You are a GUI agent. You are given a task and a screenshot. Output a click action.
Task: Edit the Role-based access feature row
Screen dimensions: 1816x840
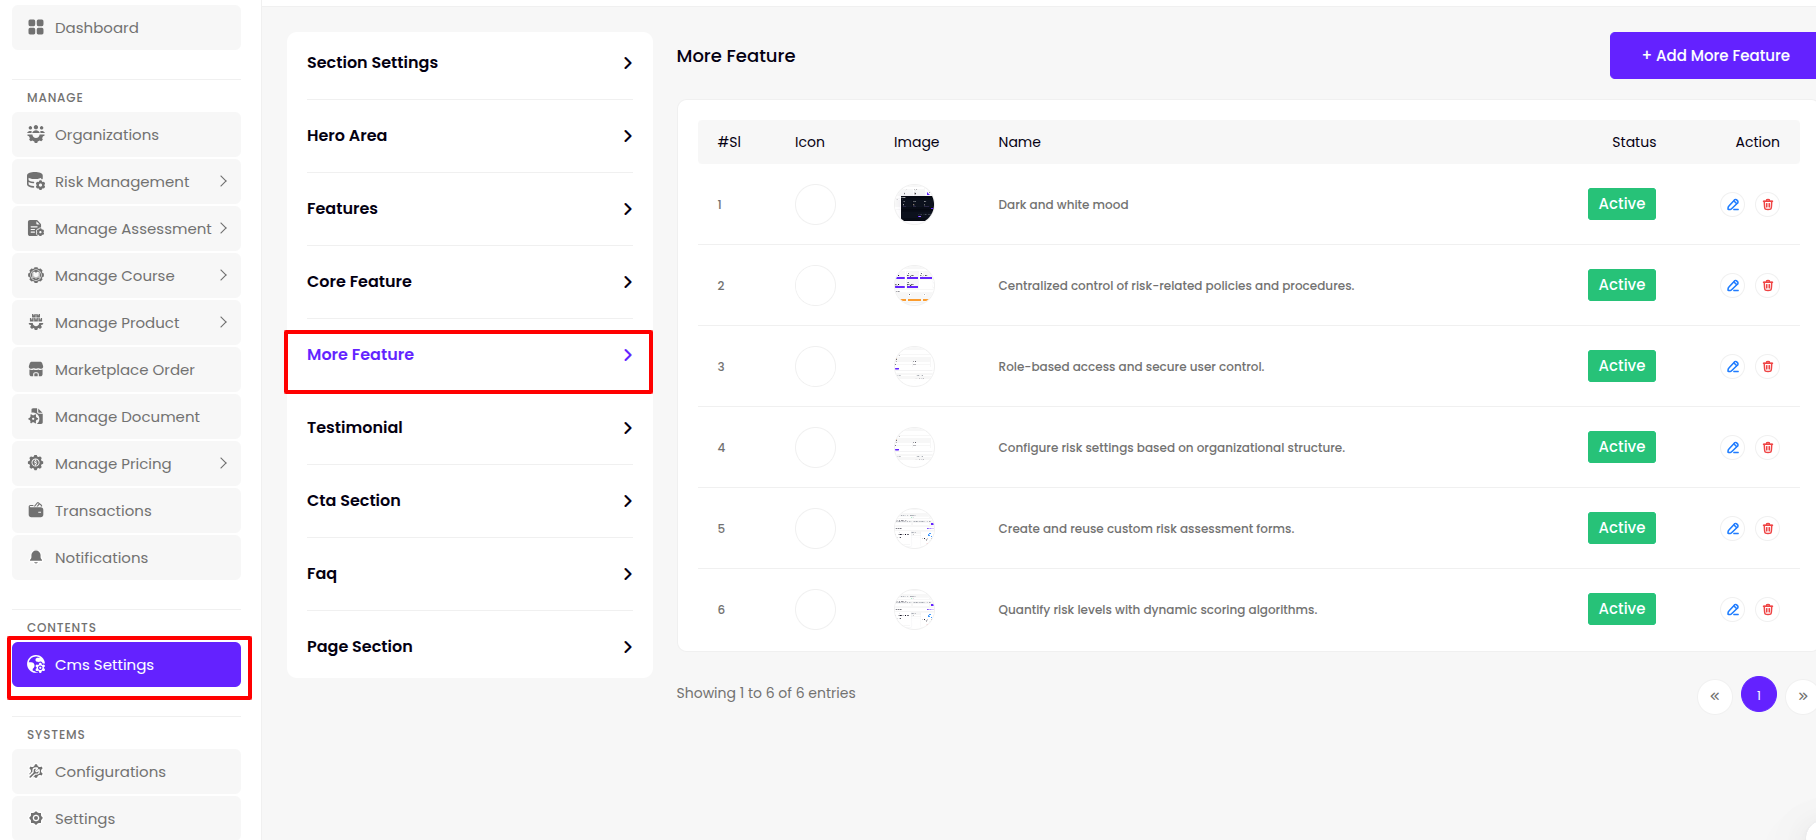pos(1733,367)
